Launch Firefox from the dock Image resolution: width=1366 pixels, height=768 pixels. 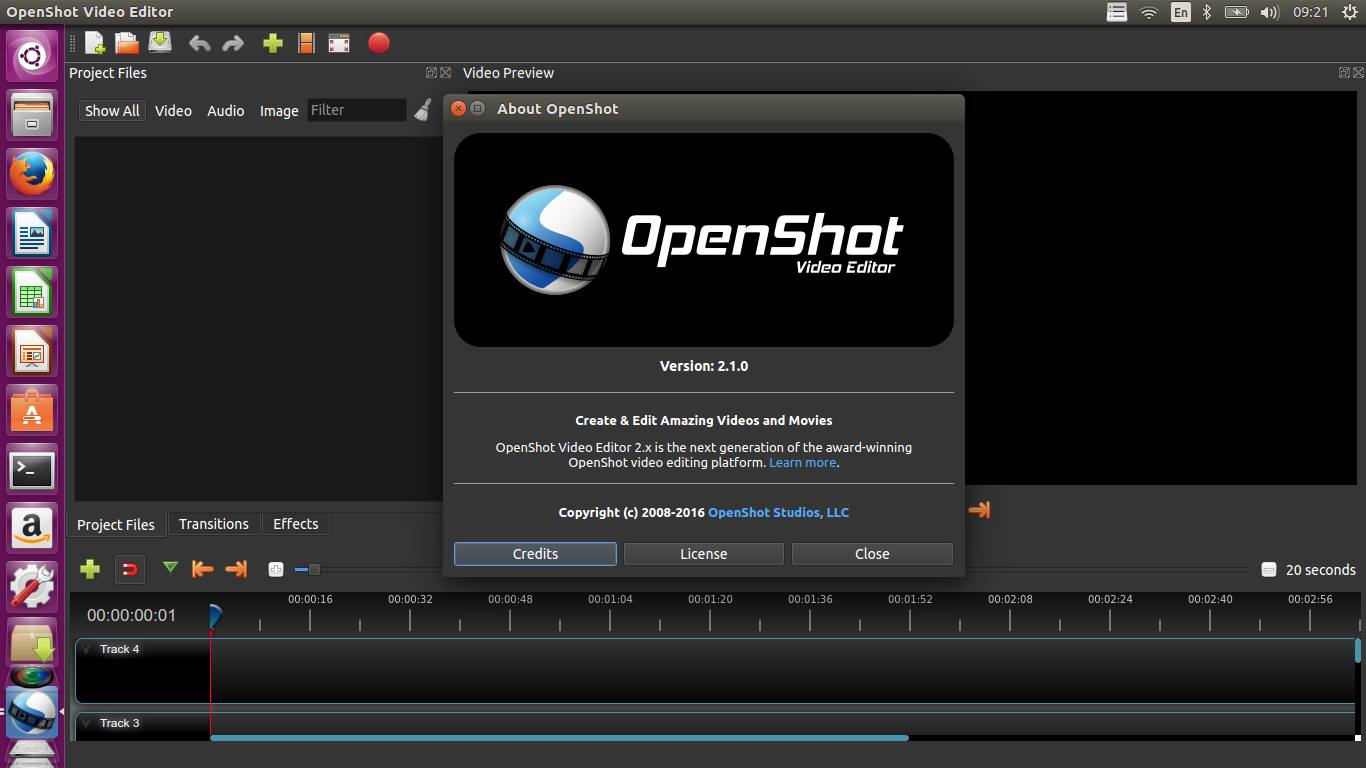32,174
